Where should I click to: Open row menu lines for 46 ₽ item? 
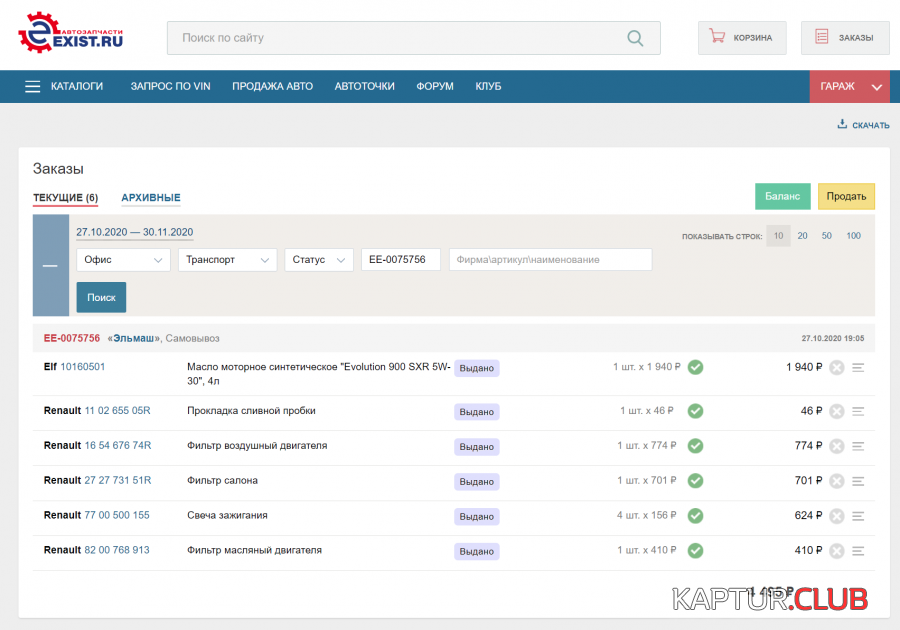click(x=858, y=411)
